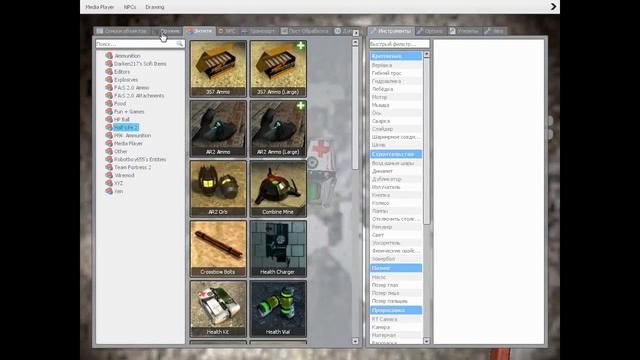This screenshot has width=640, height=360.
Task: Select the Half-Life 2 category
Action: (126, 127)
